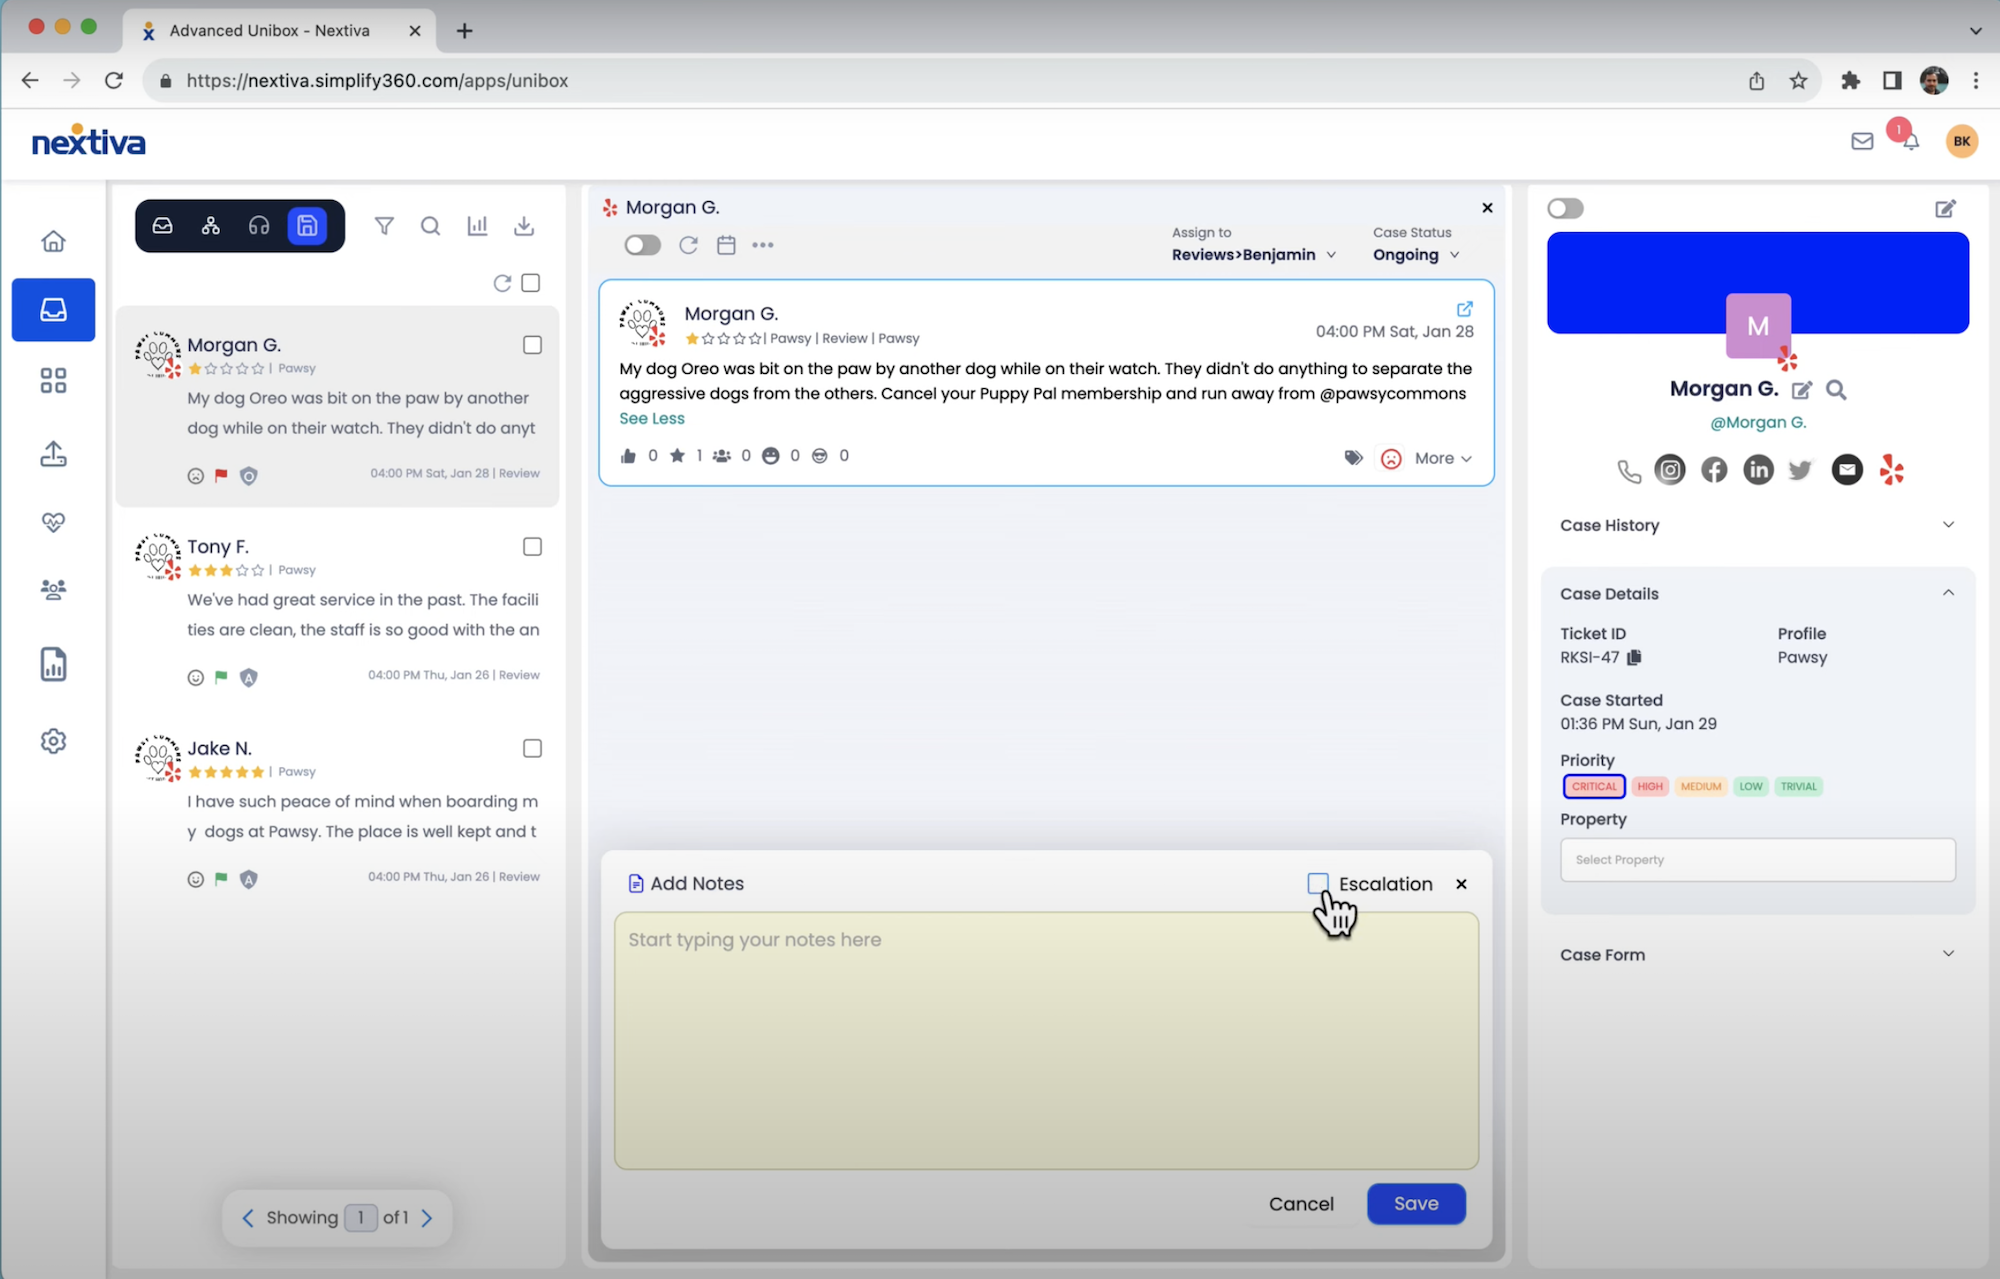
Task: Click into the notes text area
Action: pyautogui.click(x=1046, y=1040)
